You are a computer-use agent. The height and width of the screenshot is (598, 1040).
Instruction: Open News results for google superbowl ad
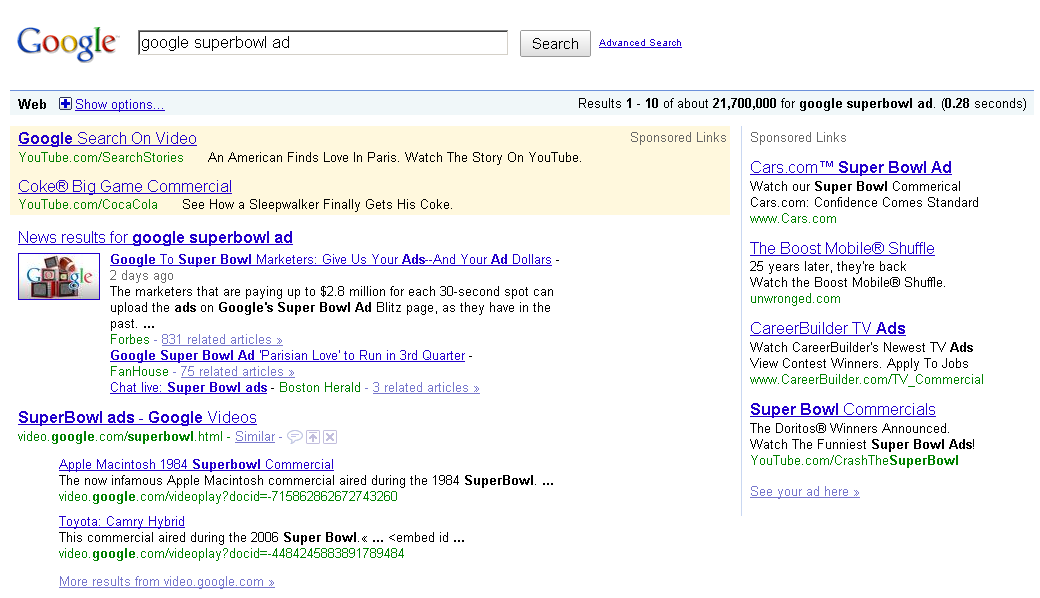click(155, 237)
